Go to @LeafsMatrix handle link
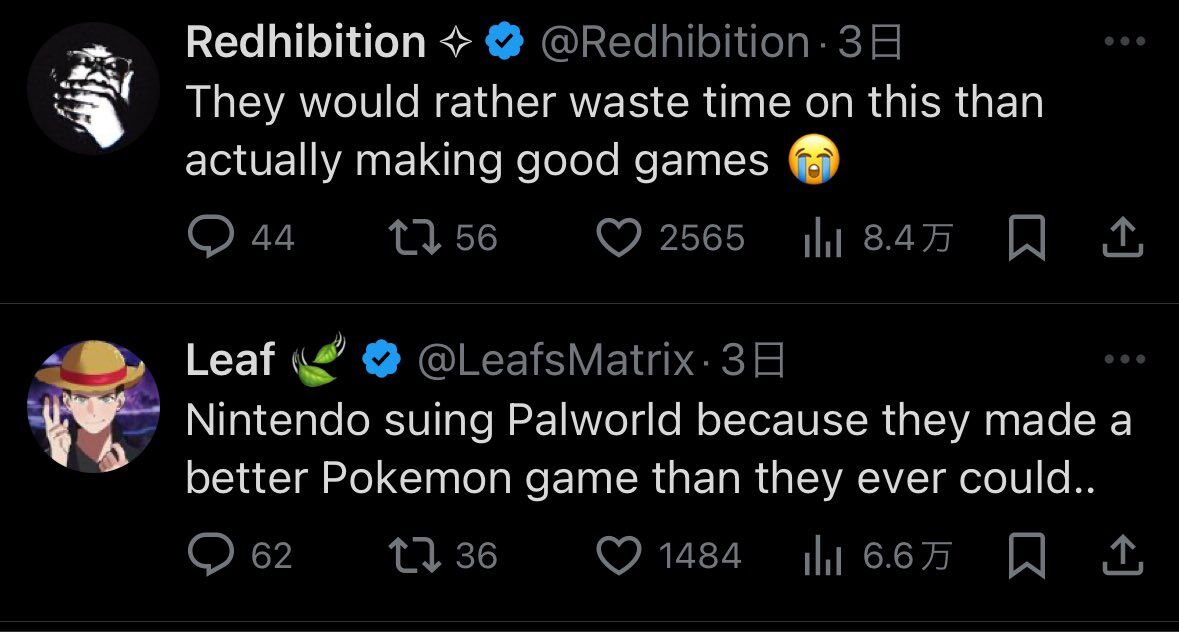The height and width of the screenshot is (632, 1179). [555, 360]
